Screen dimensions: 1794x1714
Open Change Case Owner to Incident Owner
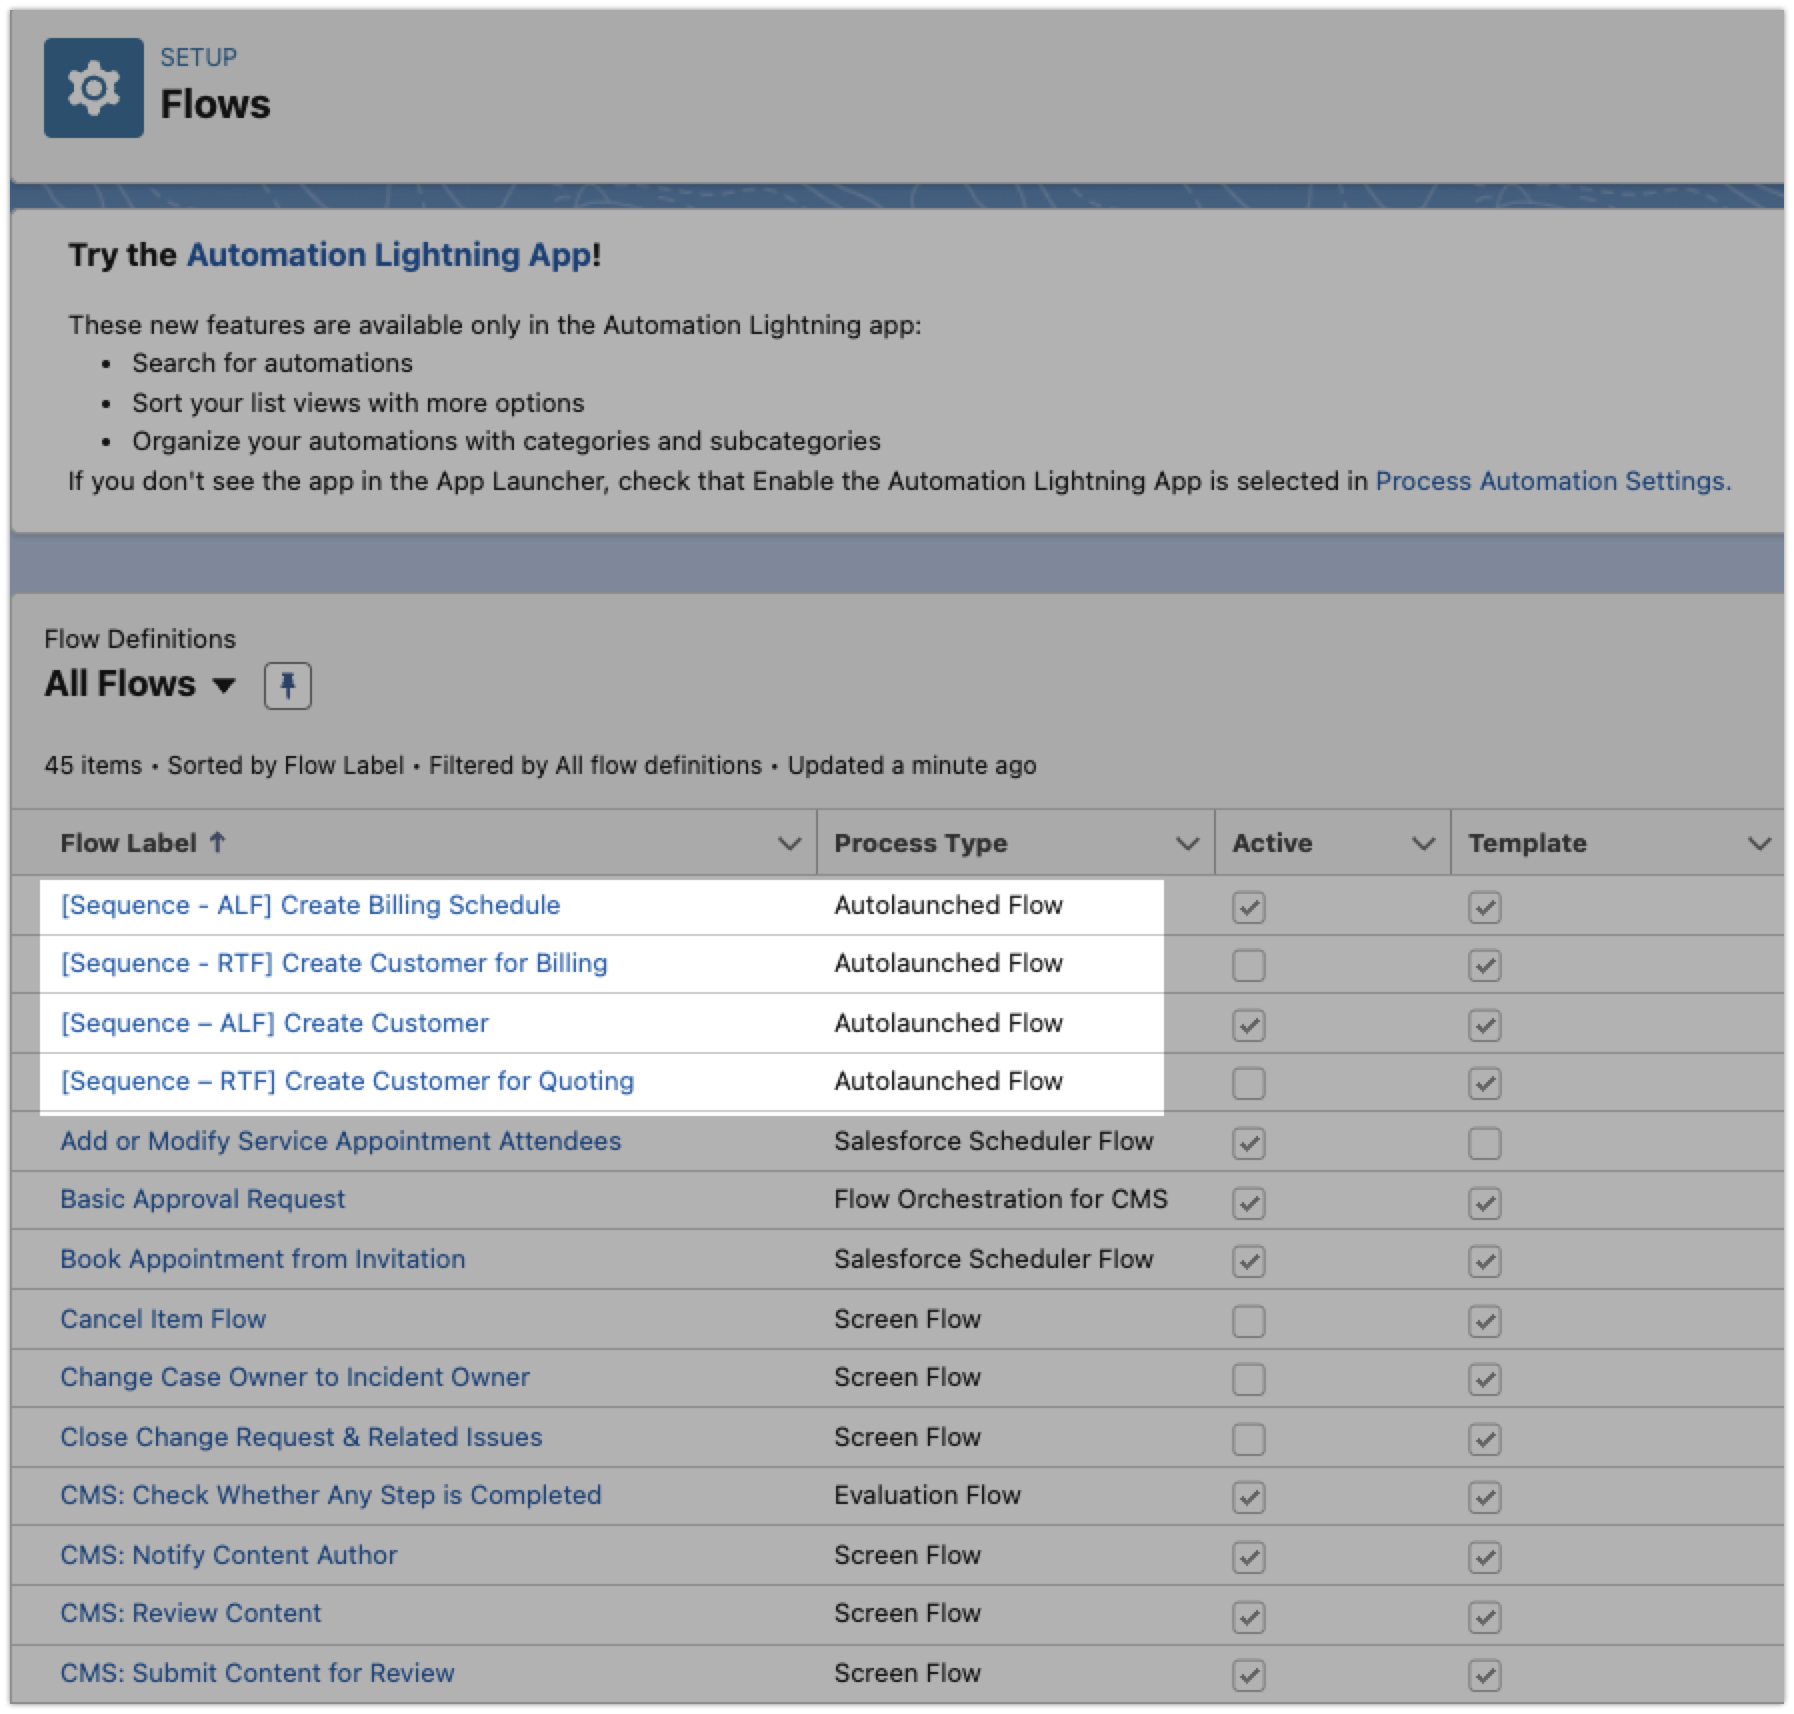pos(294,1377)
